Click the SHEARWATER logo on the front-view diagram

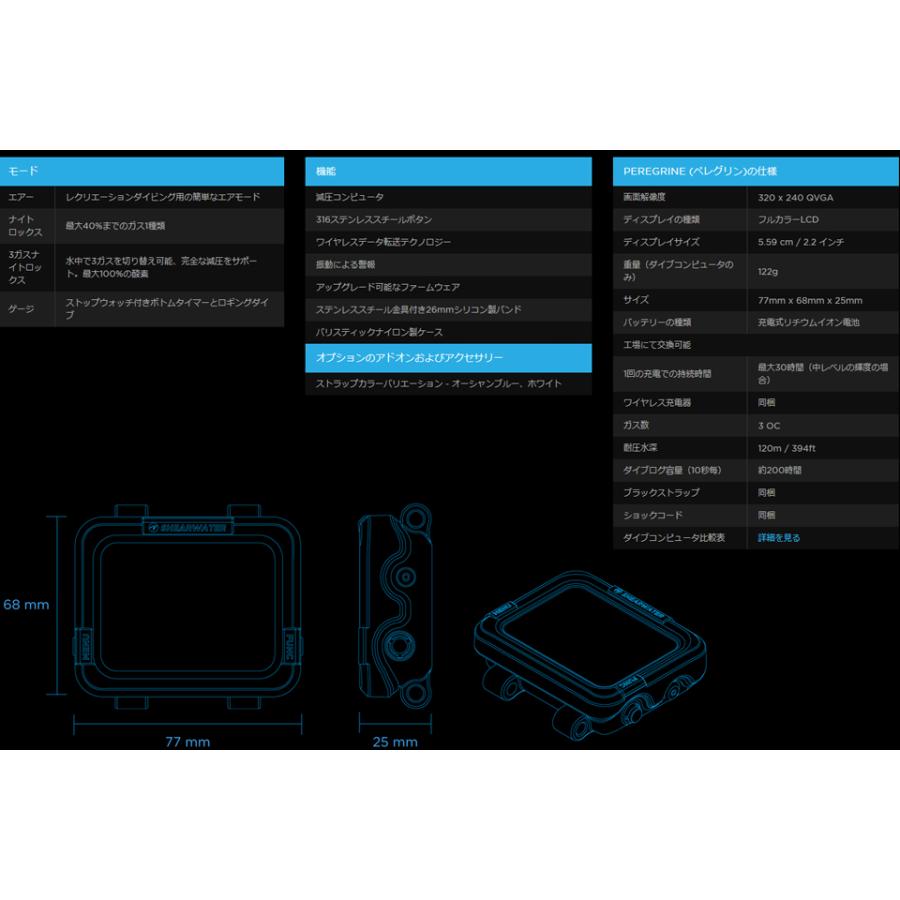(188, 527)
